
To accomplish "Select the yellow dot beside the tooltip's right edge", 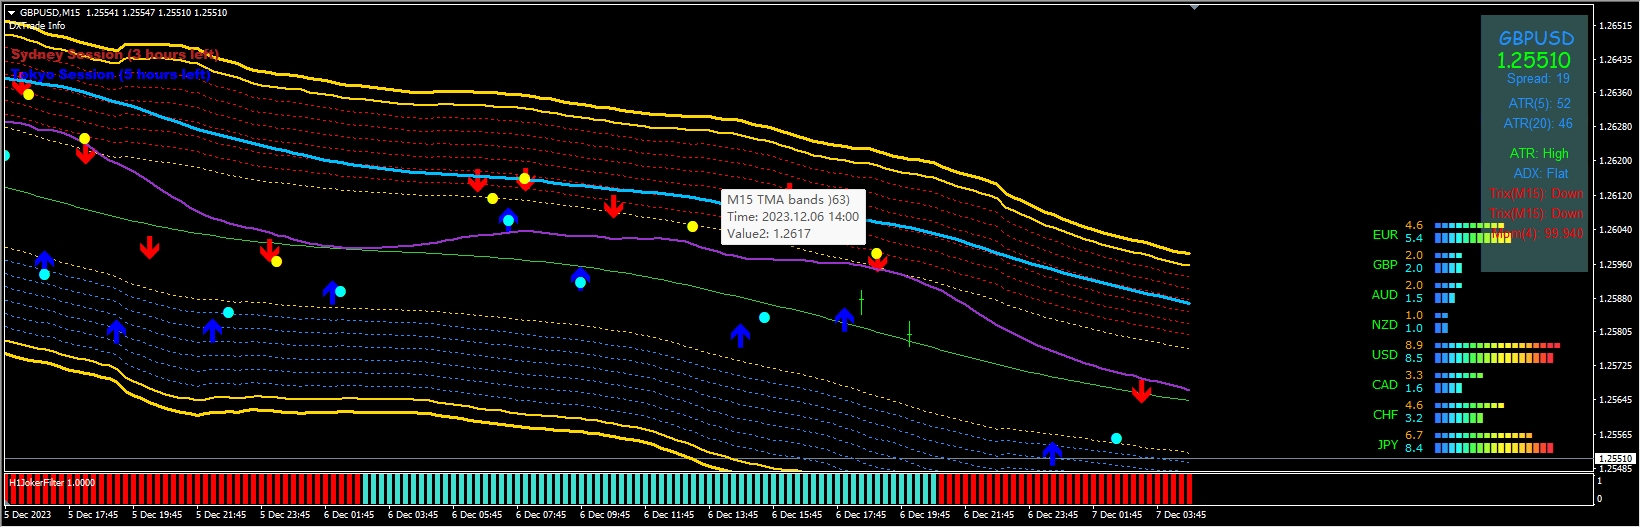I will (x=876, y=254).
